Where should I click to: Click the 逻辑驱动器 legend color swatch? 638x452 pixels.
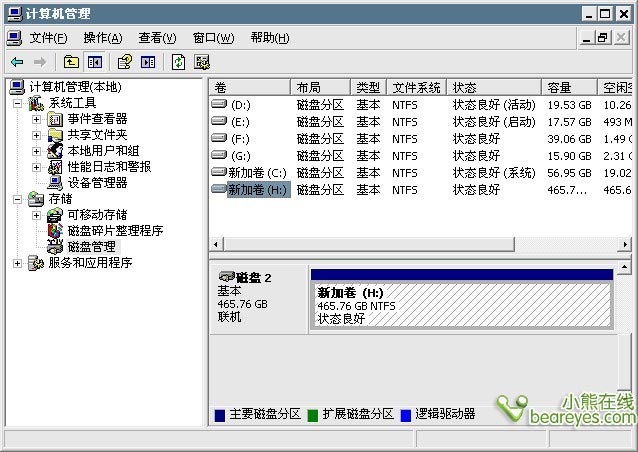pos(406,415)
